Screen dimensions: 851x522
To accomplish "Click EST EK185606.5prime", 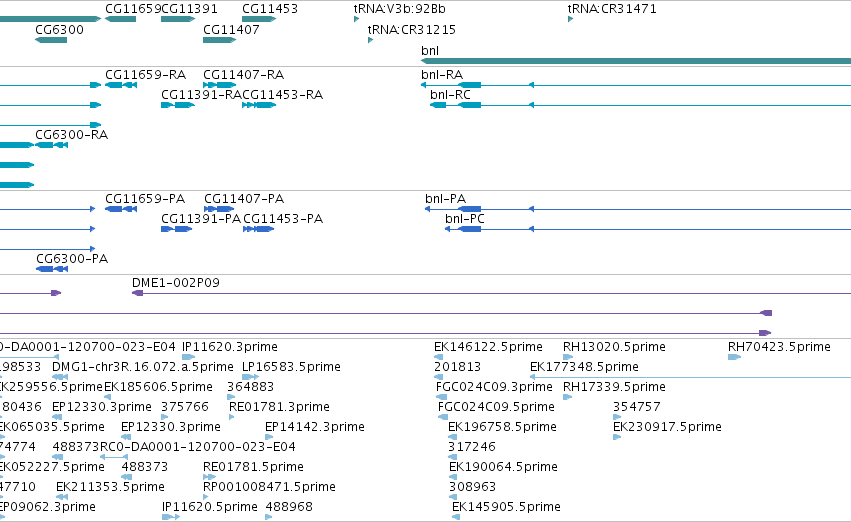I will point(158,387).
